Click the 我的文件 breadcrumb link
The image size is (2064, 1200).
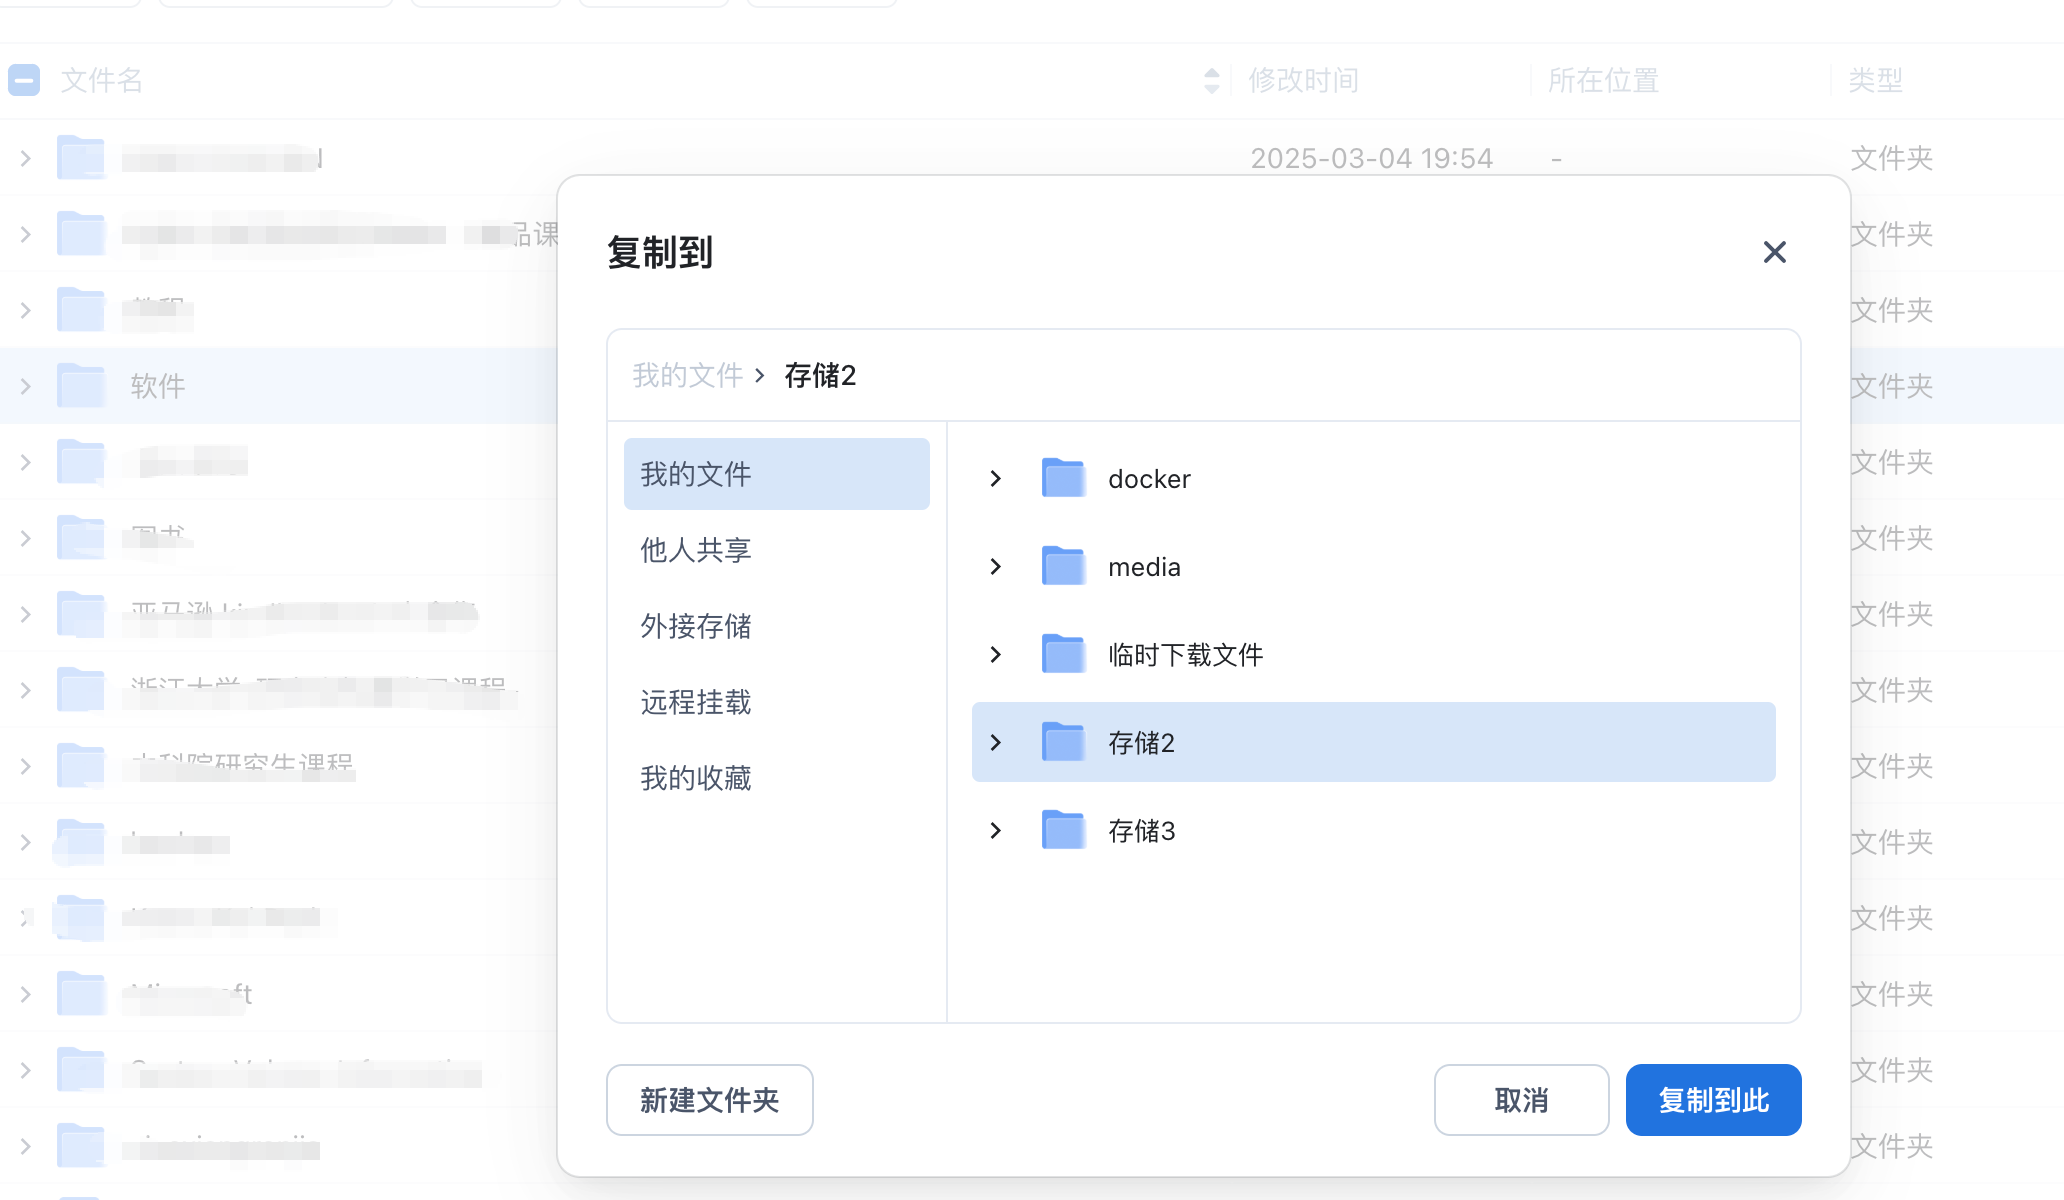(687, 376)
